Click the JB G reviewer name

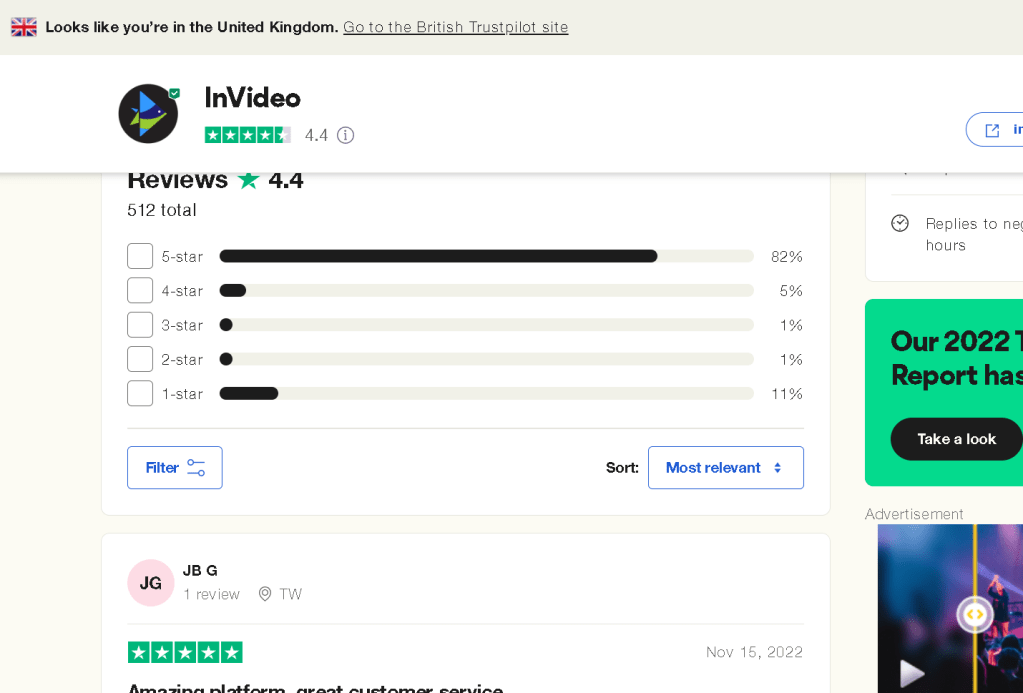pyautogui.click(x=200, y=570)
